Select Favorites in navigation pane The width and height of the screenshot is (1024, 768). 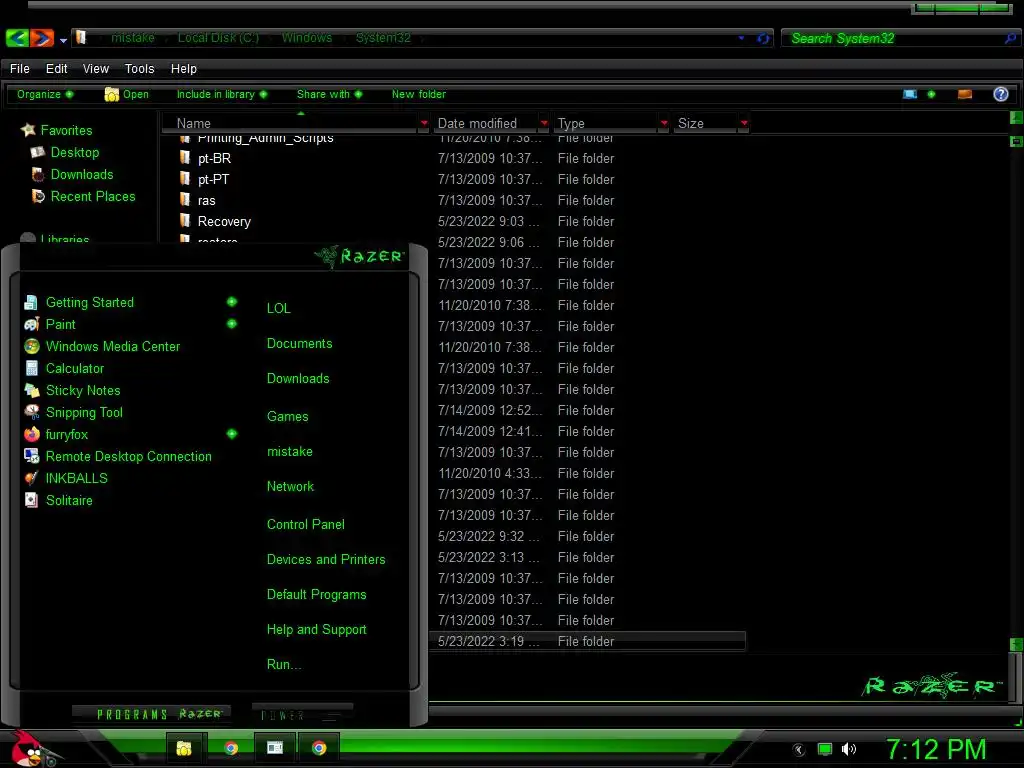click(66, 130)
